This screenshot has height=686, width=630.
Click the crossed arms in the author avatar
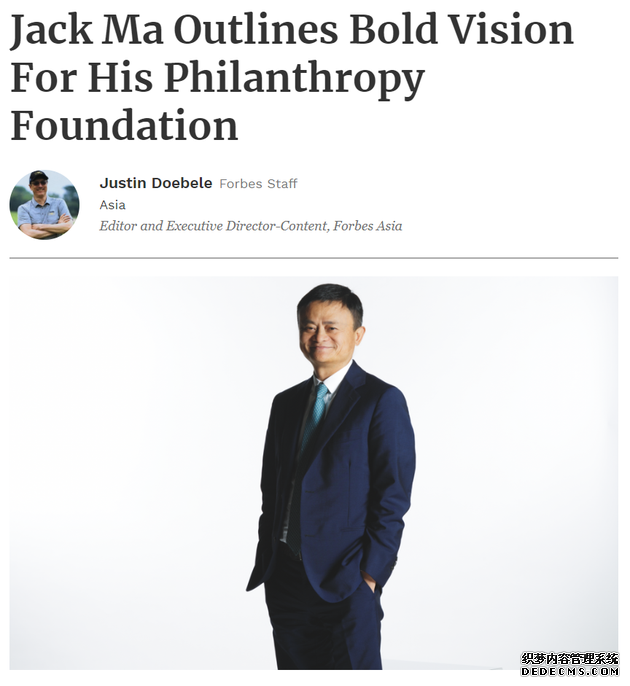click(44, 226)
